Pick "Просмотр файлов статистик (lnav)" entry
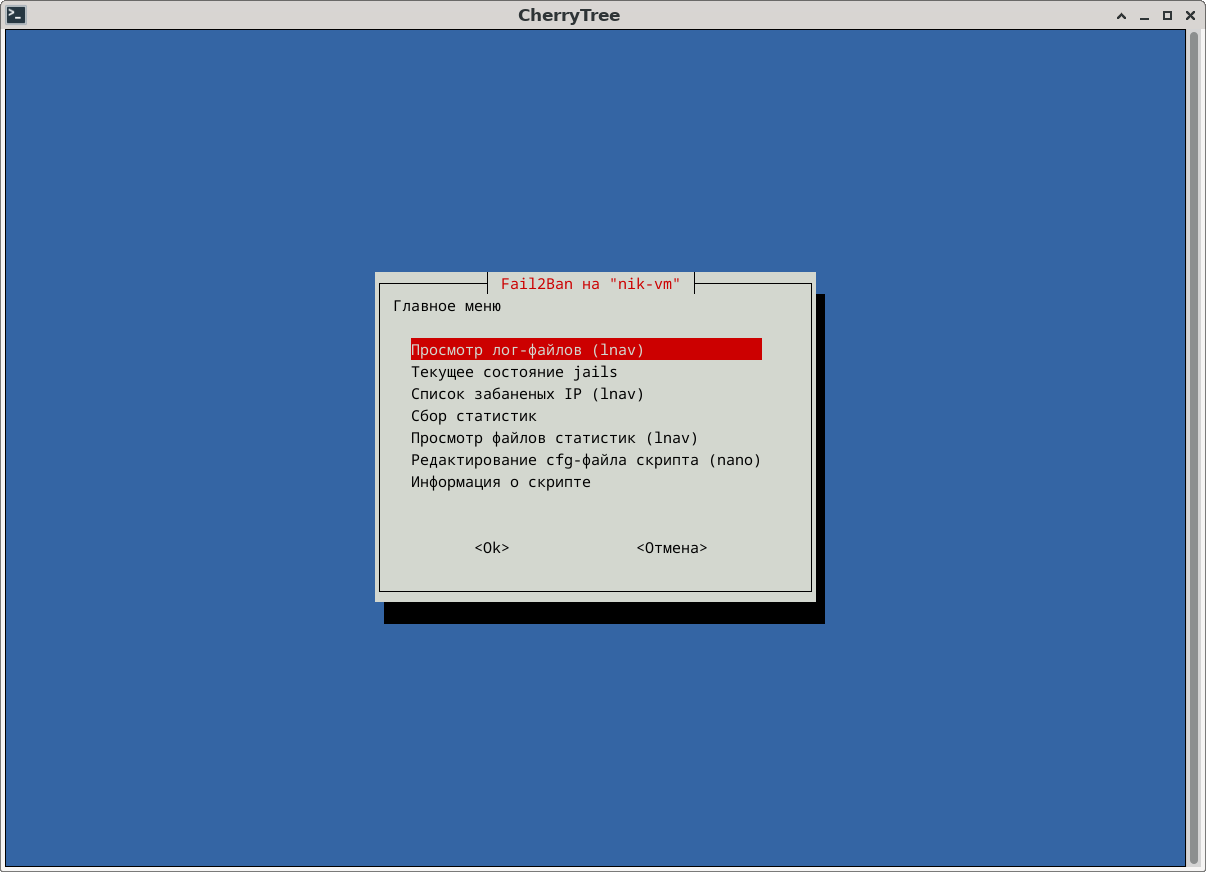The height and width of the screenshot is (872, 1206). tap(554, 438)
